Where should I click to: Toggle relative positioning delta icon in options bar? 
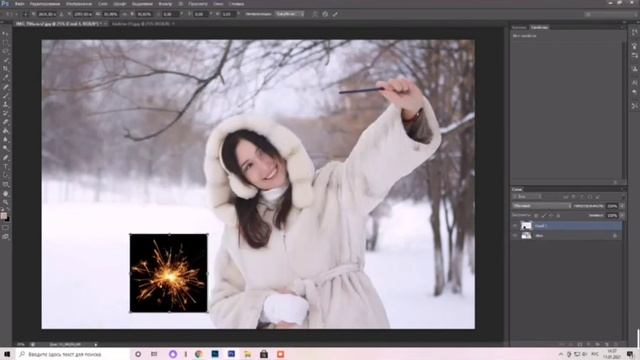61,14
